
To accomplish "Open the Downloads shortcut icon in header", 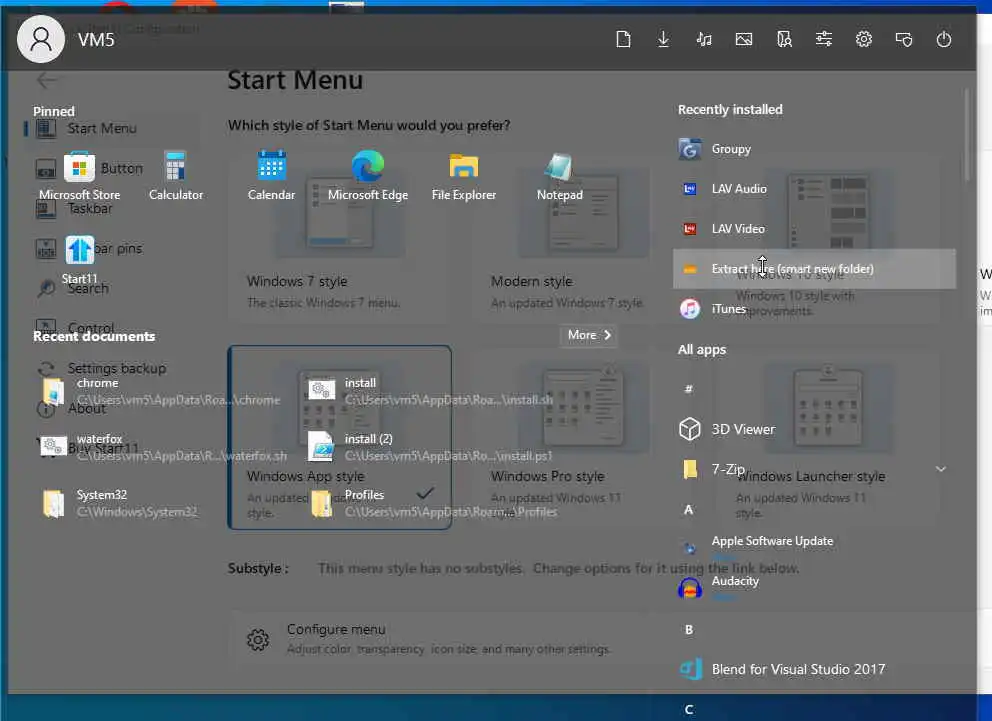I will click(x=663, y=39).
